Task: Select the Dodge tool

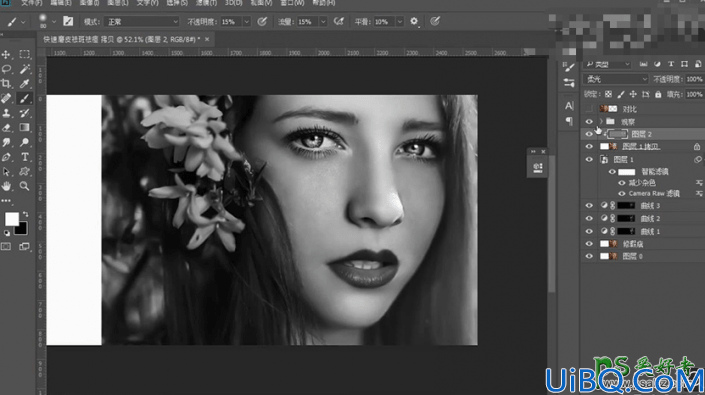Action: [25, 142]
